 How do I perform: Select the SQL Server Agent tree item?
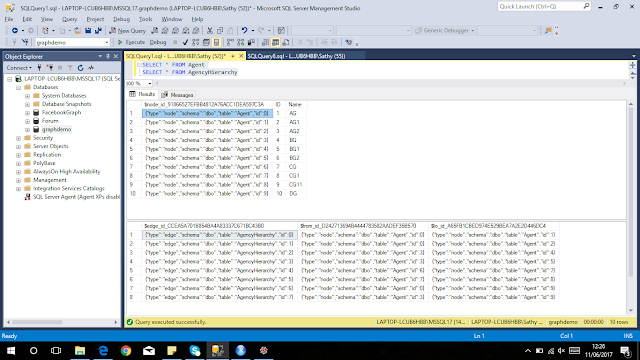76,197
